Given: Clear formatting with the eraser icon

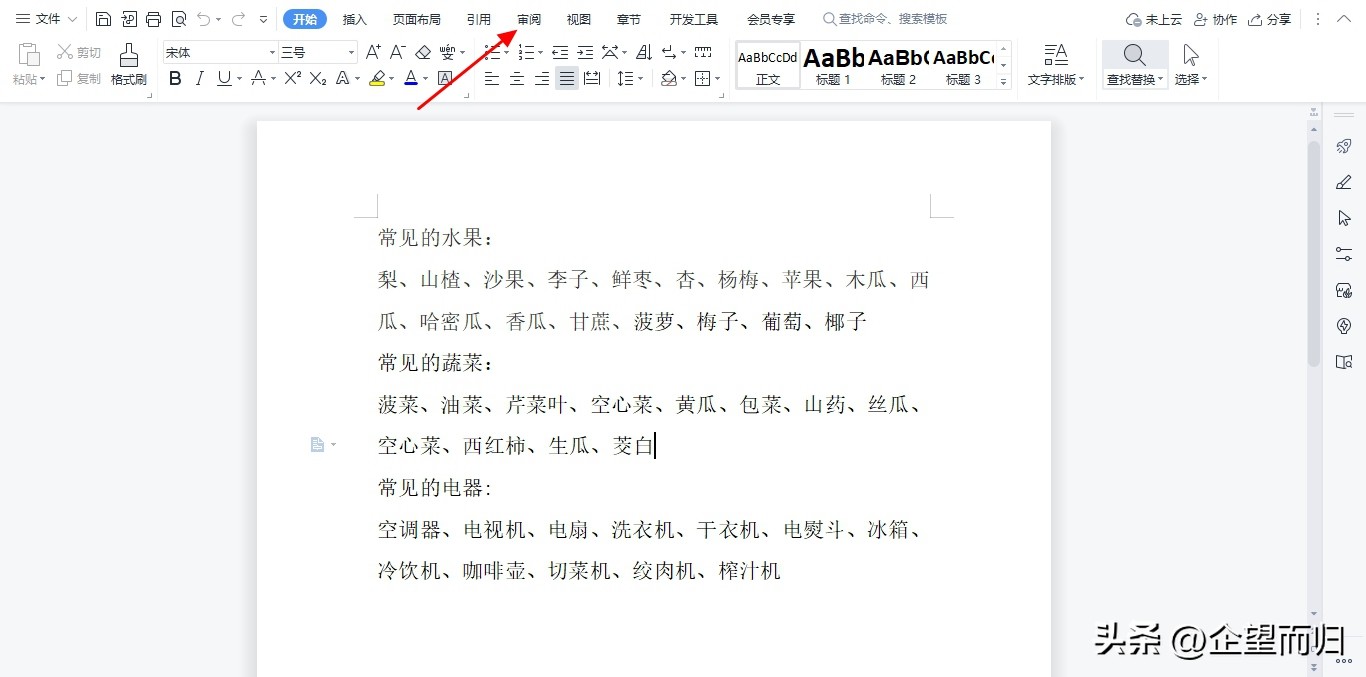Looking at the screenshot, I should [x=423, y=52].
